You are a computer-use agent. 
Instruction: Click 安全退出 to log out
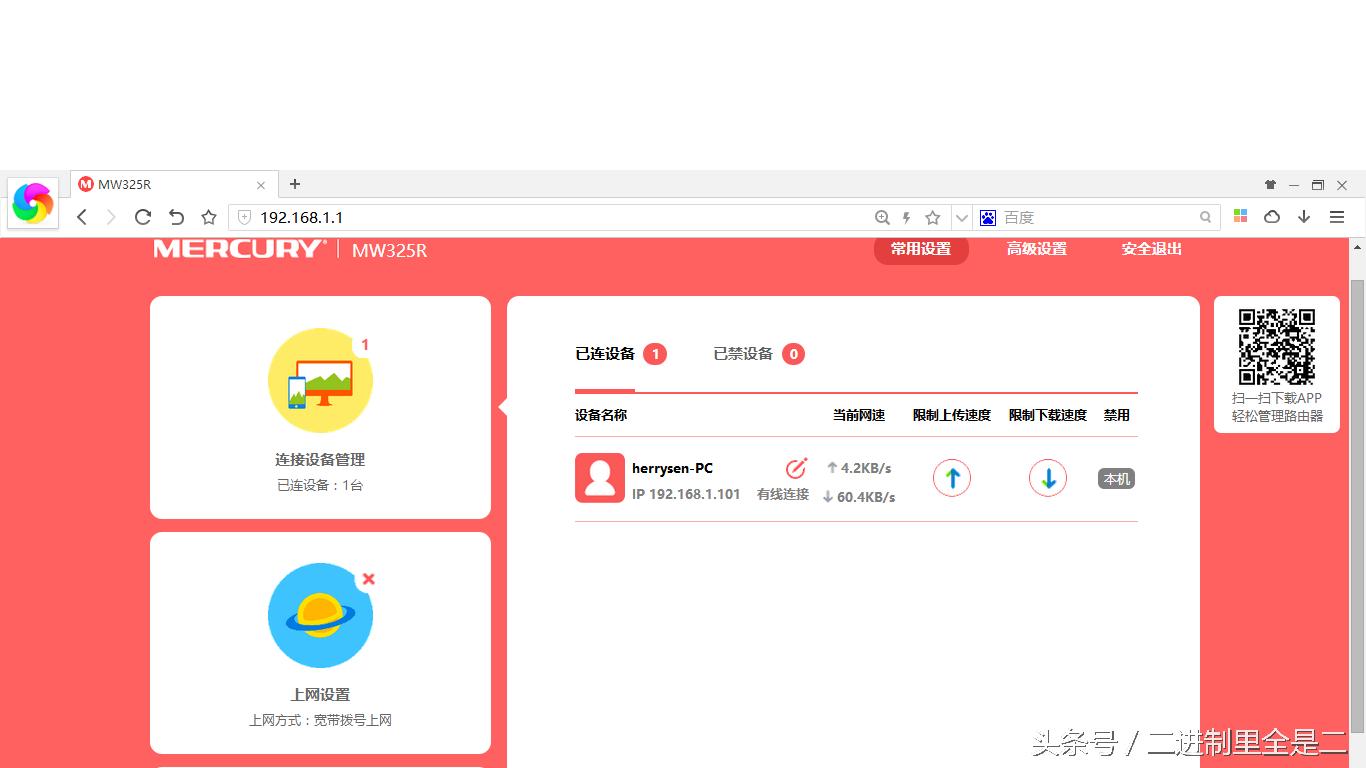(x=1152, y=249)
